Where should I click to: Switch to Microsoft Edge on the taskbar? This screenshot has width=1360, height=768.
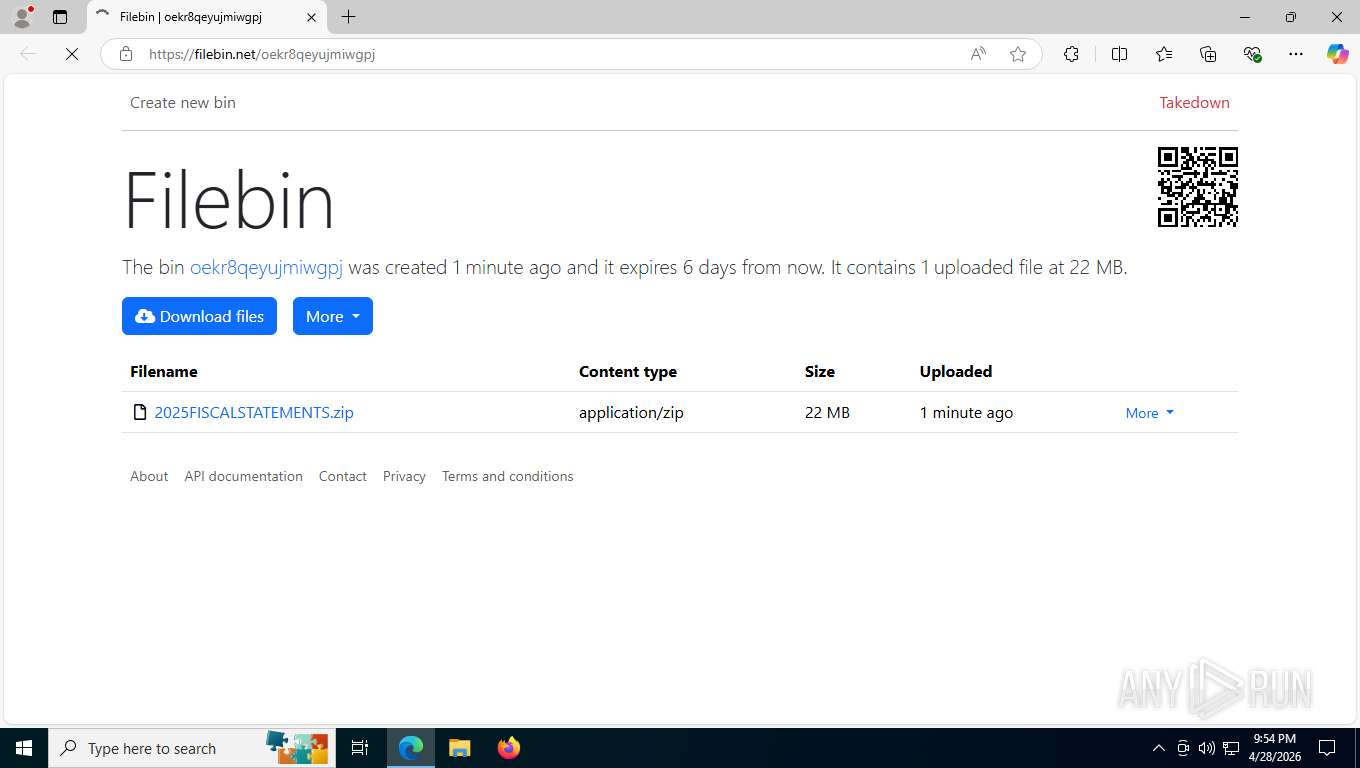[411, 748]
